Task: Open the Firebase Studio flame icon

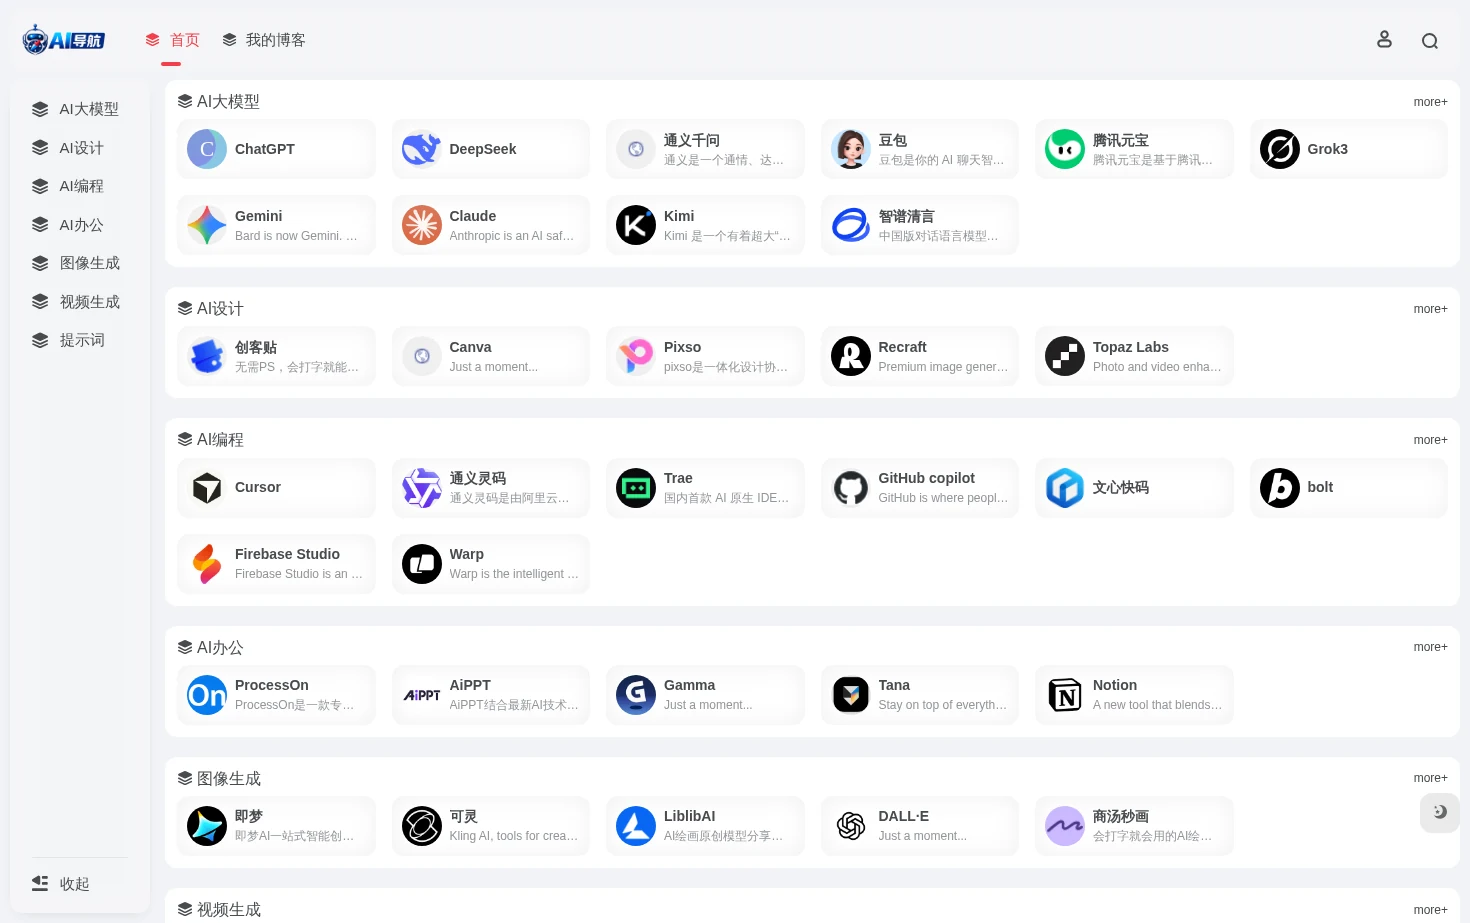Action: point(207,564)
